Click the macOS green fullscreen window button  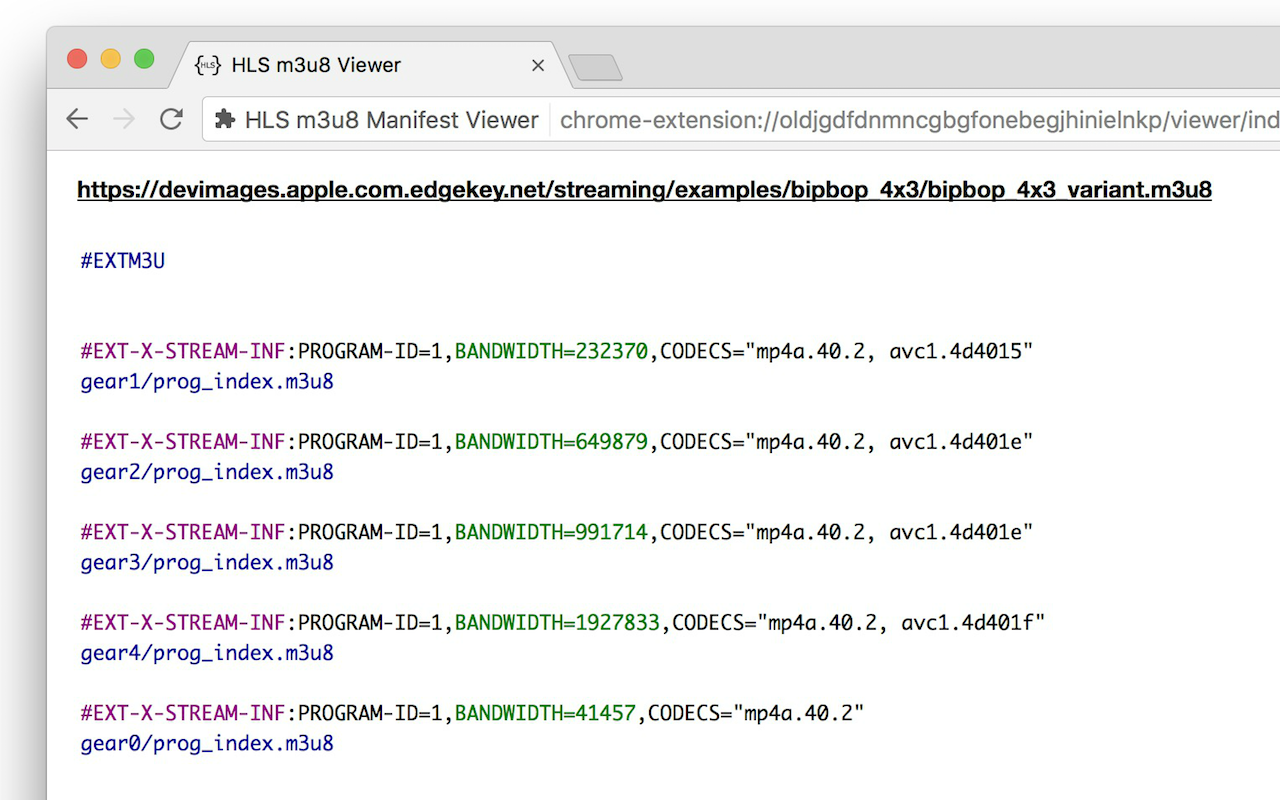point(144,59)
